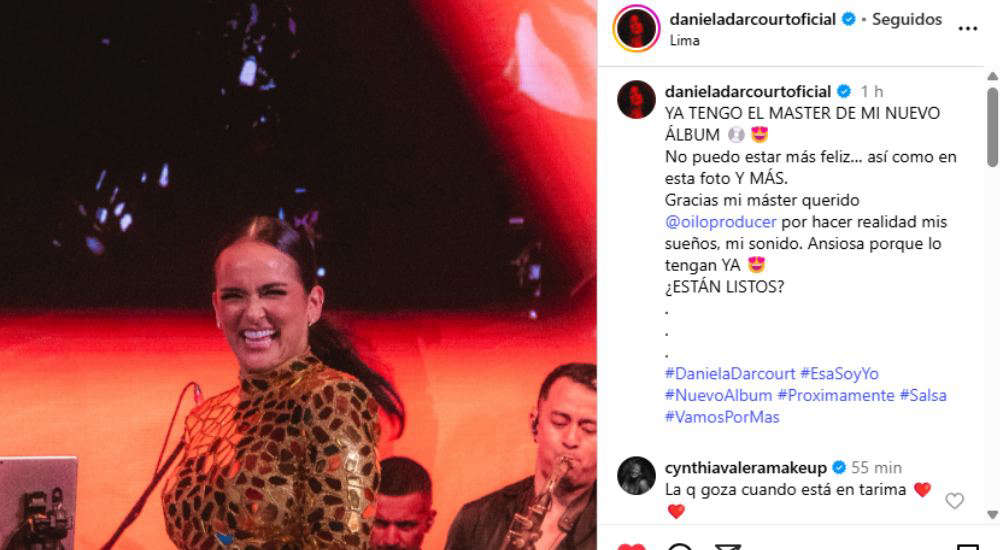The width and height of the screenshot is (1000, 550).
Task: Click danieladarcourtoficial's story-ring avatar in the header
Action: click(x=636, y=29)
